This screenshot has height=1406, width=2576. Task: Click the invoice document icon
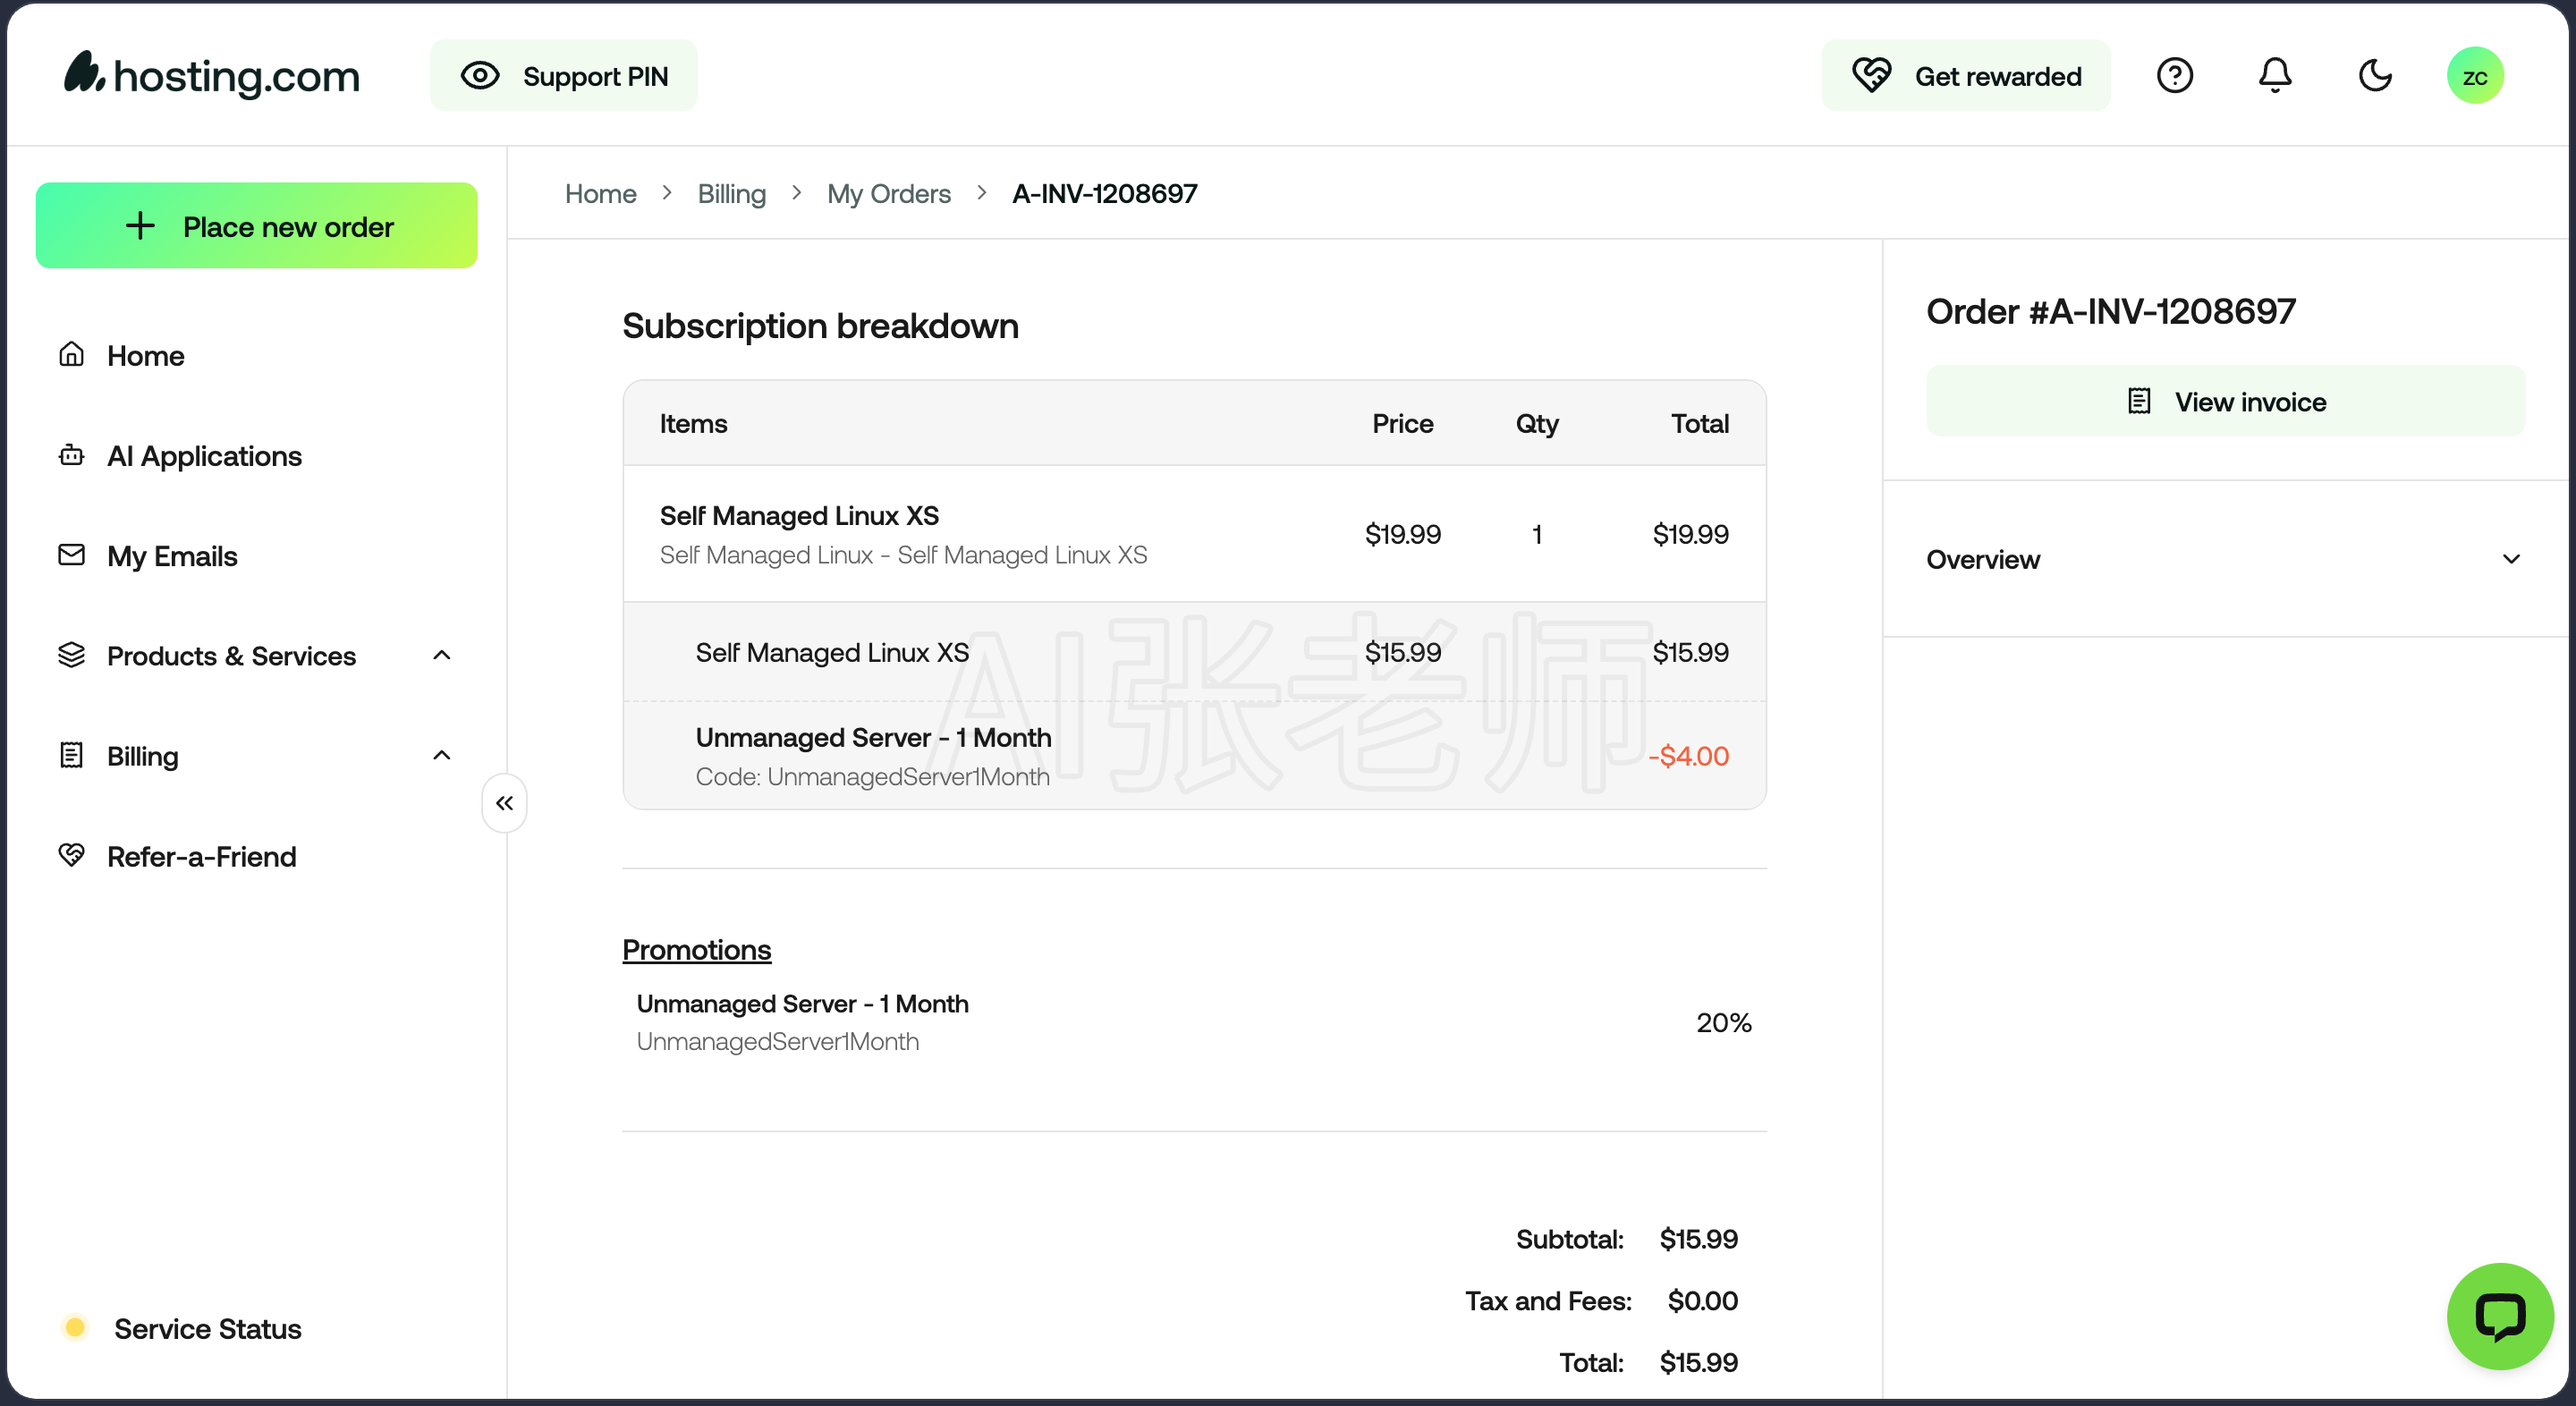coord(2138,401)
